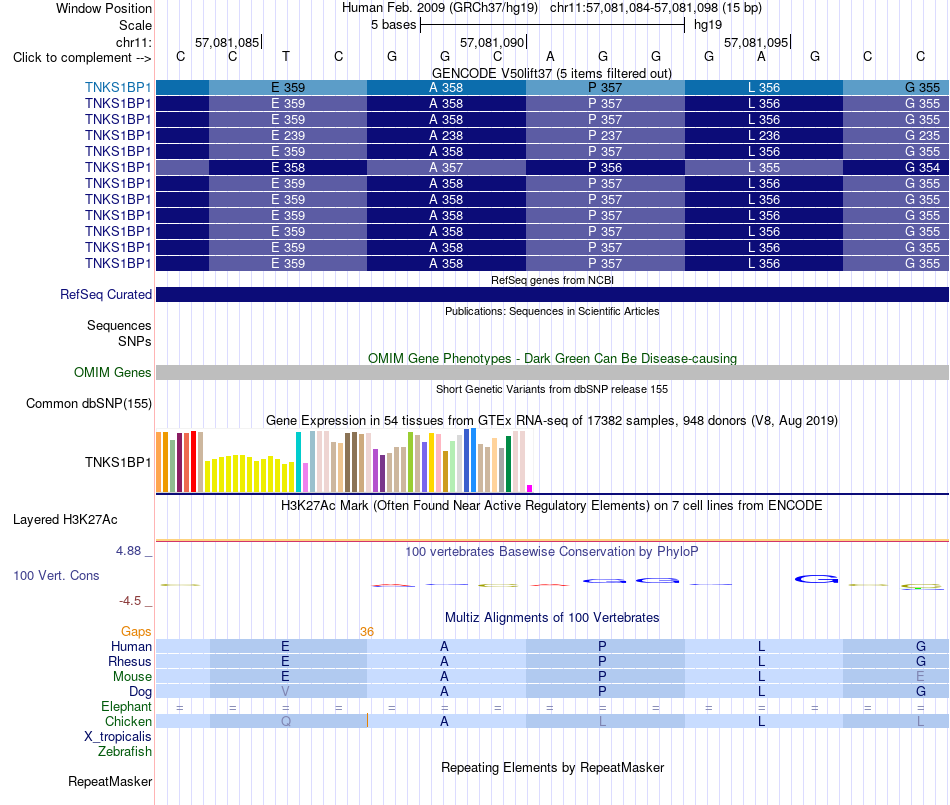Click the T base in sequence row
This screenshot has height=805, width=950.
[x=286, y=56]
